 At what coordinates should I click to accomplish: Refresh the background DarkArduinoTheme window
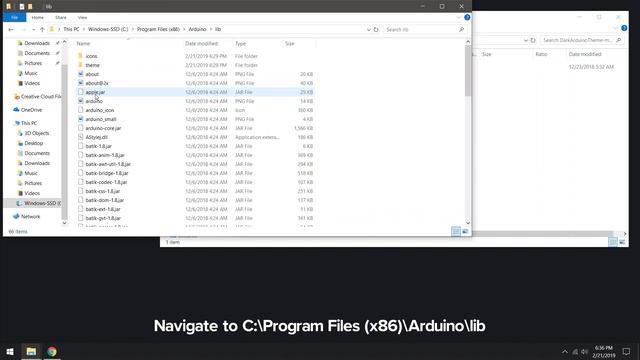pos(533,40)
